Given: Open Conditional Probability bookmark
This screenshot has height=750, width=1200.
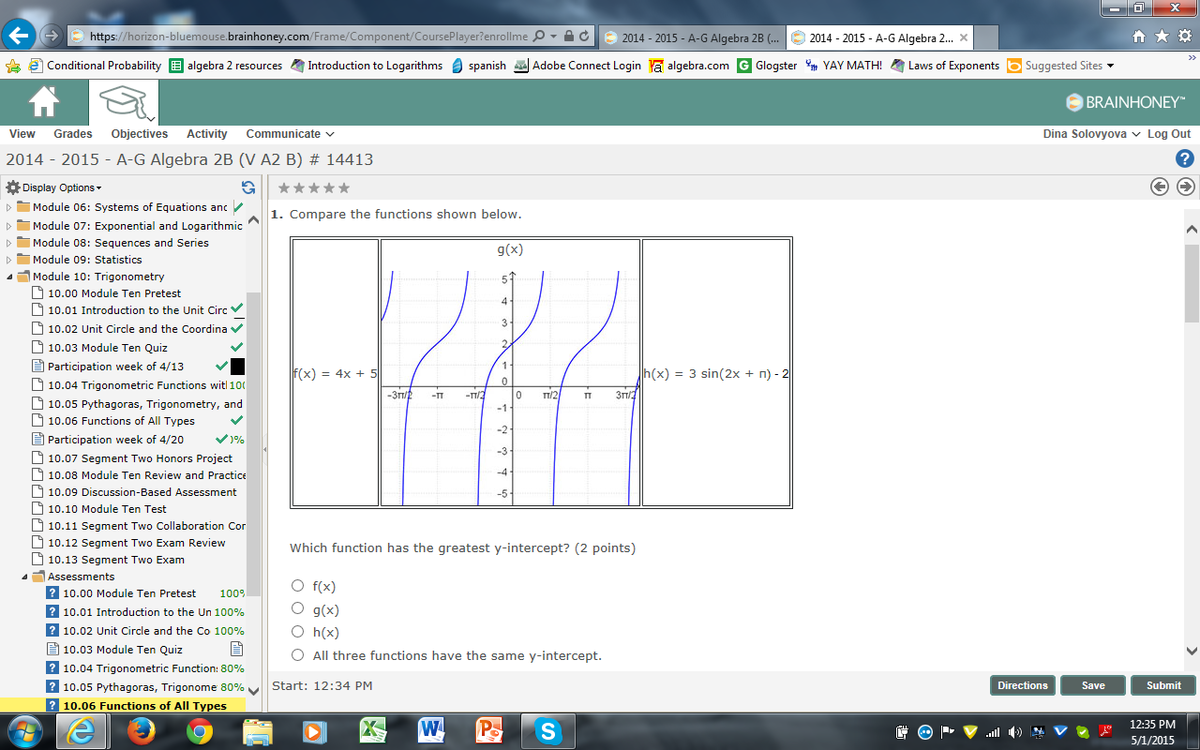Looking at the screenshot, I should point(94,65).
